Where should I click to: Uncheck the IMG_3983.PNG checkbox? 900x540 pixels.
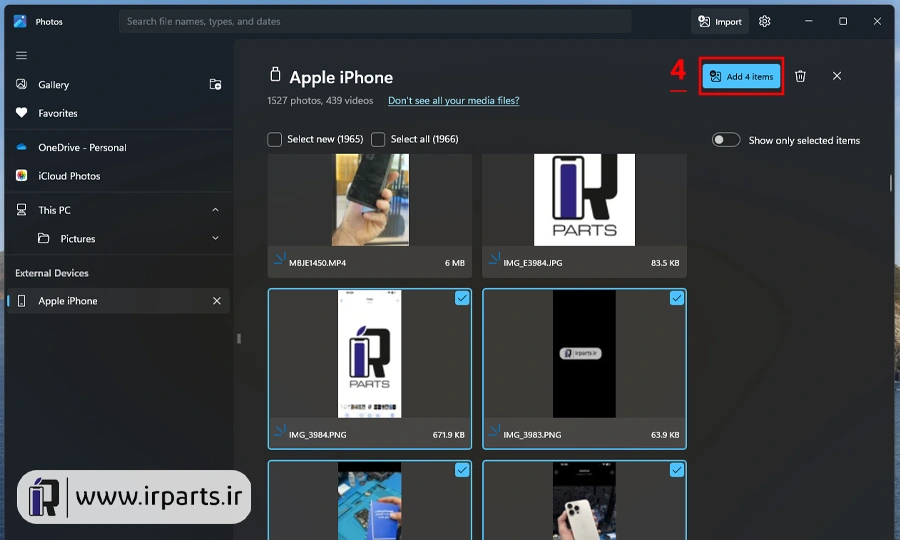[677, 298]
